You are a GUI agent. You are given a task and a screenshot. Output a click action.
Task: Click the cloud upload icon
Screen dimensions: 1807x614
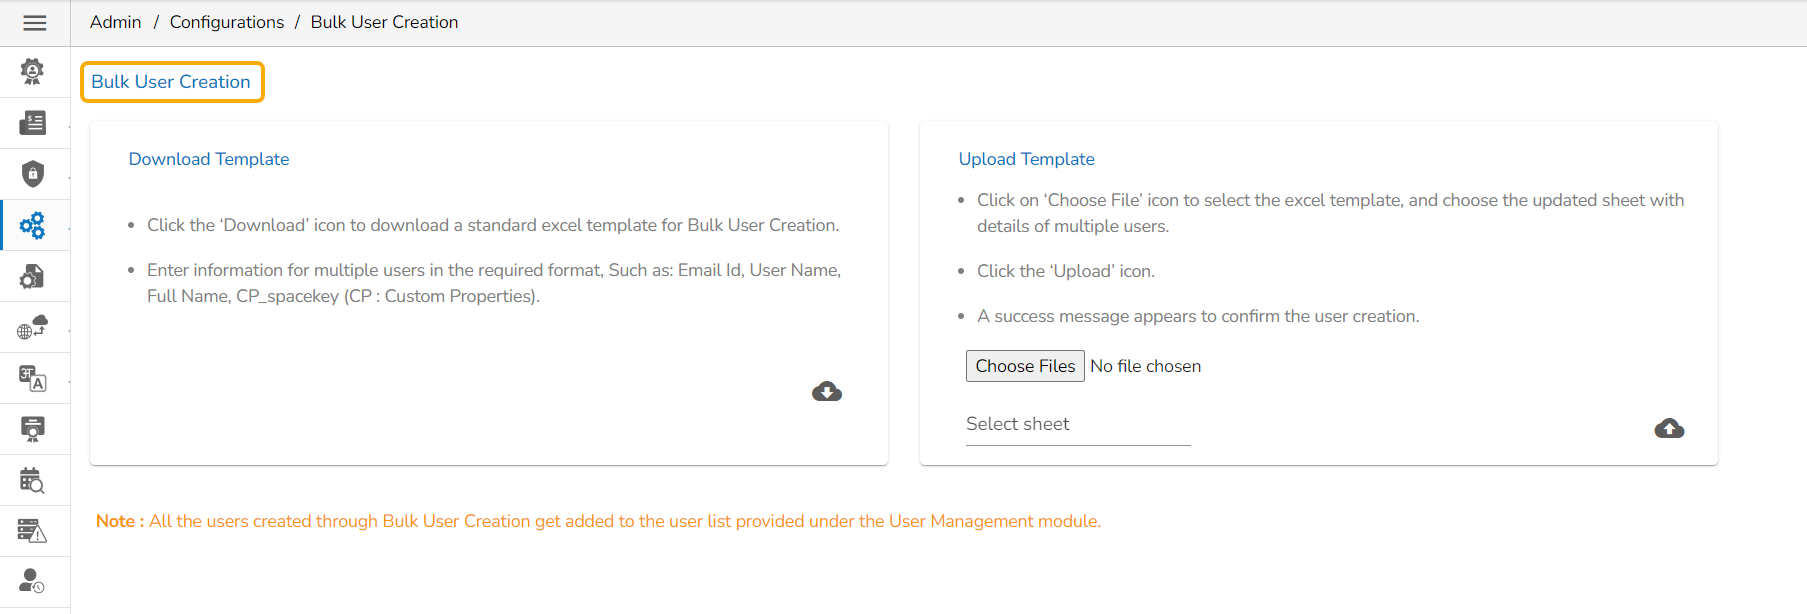click(x=1669, y=429)
